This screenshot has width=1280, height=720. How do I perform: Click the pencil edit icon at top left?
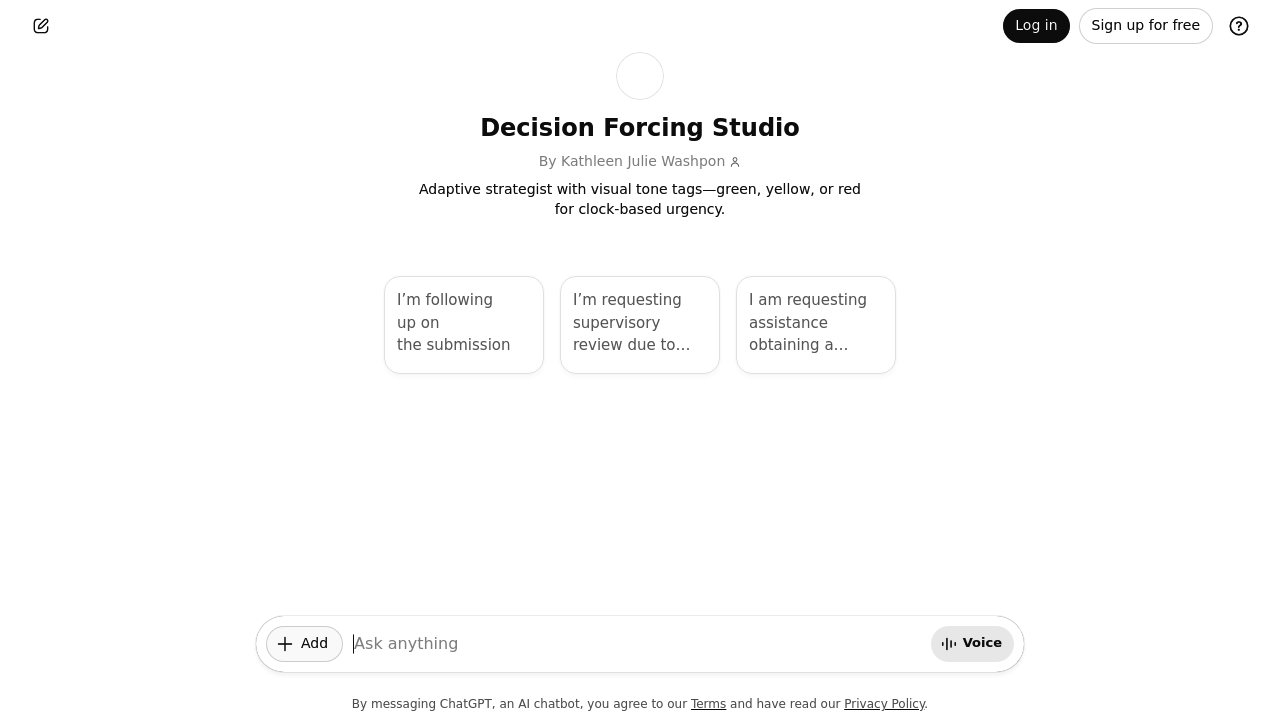tap(41, 25)
